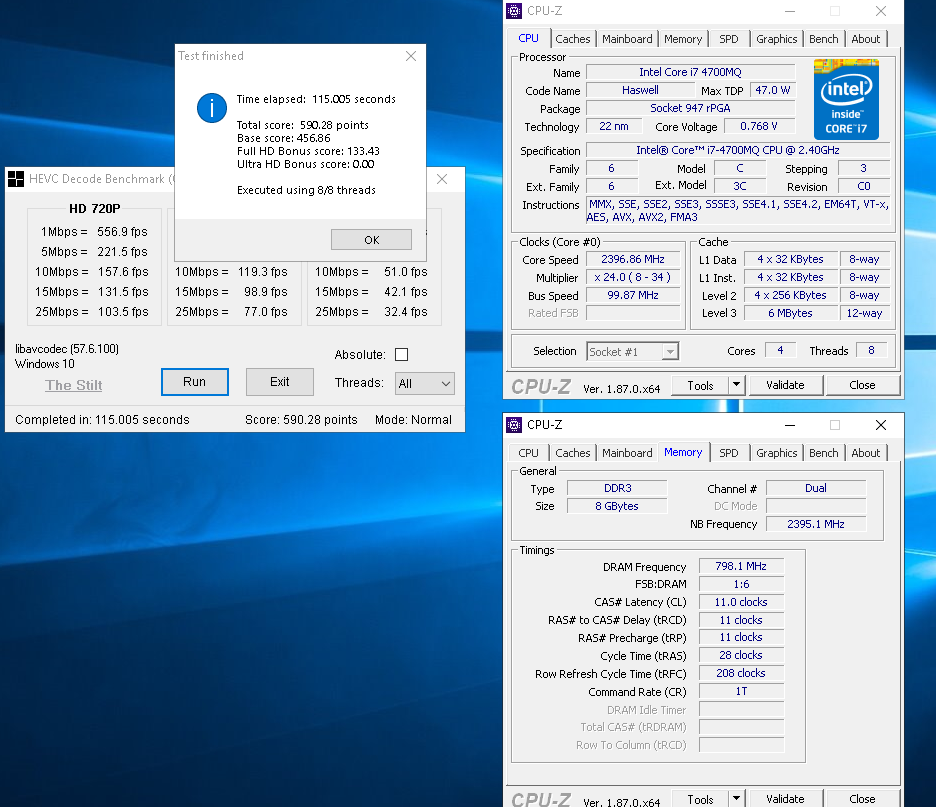936x807 pixels.
Task: Expand Tools arrow in top CPU-Z window
Action: coord(737,385)
